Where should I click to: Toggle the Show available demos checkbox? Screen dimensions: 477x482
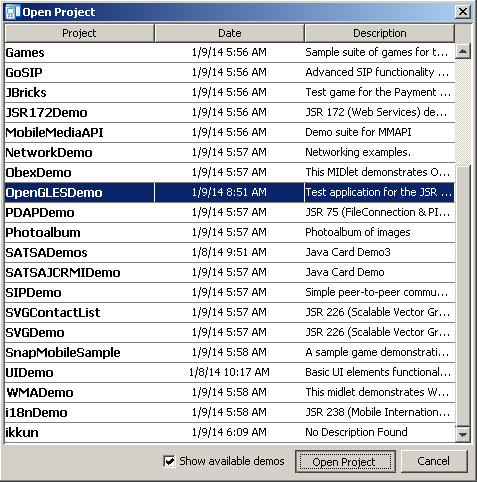169,461
